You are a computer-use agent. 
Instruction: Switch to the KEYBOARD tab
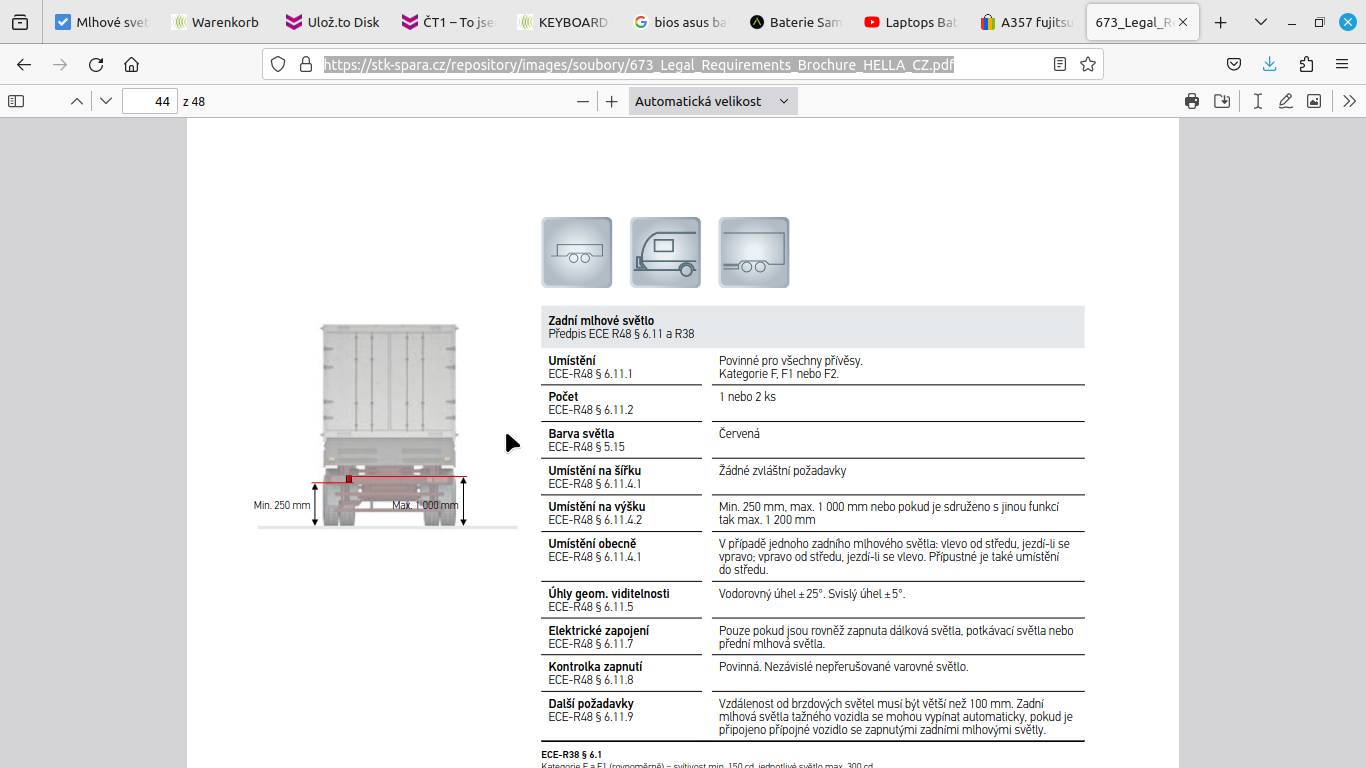point(565,22)
